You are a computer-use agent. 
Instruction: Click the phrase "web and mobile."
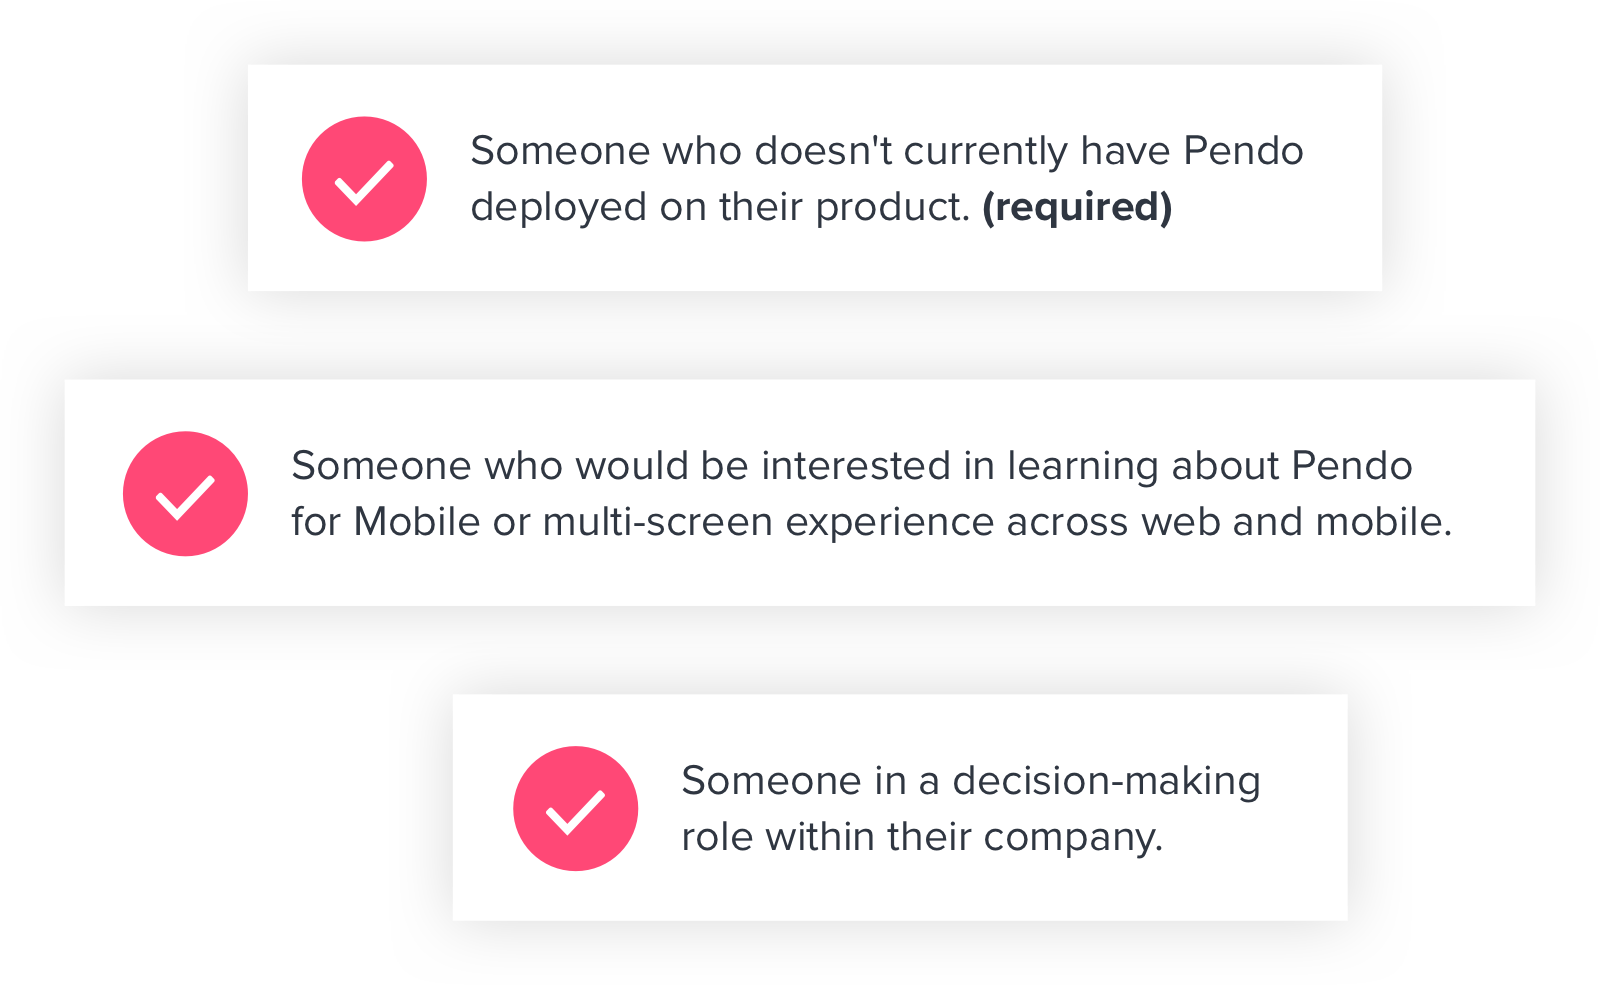point(1297,522)
